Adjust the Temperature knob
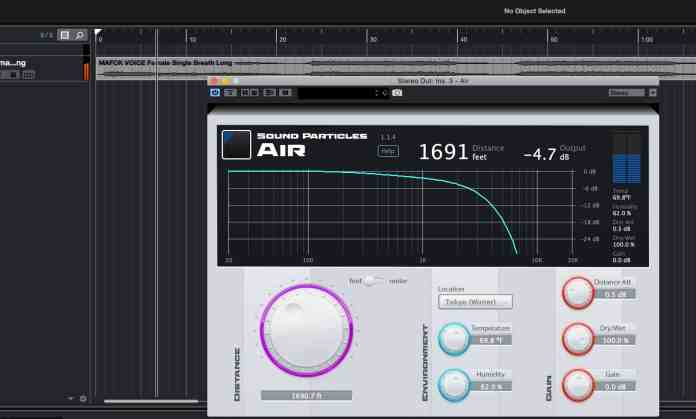 (x=454, y=339)
